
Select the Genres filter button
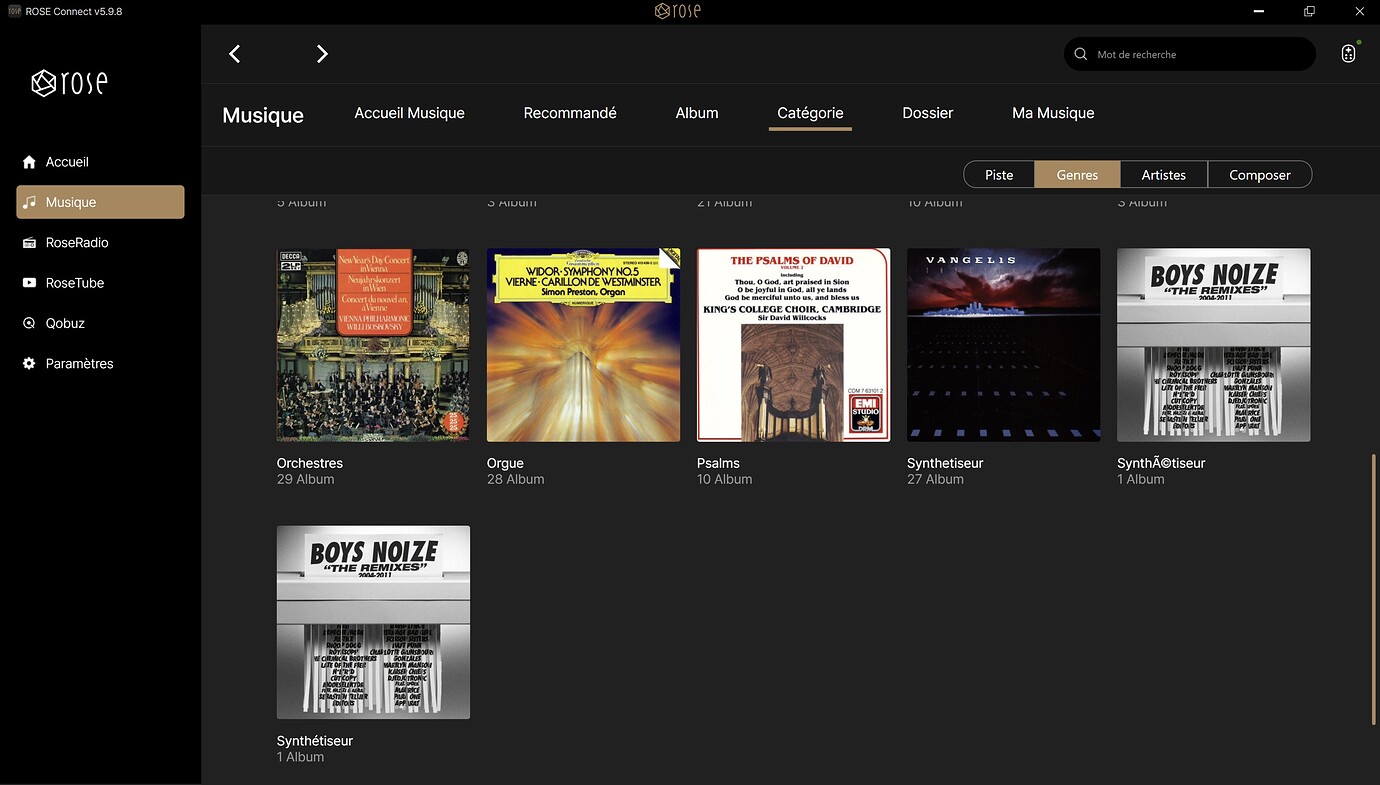coord(1077,175)
